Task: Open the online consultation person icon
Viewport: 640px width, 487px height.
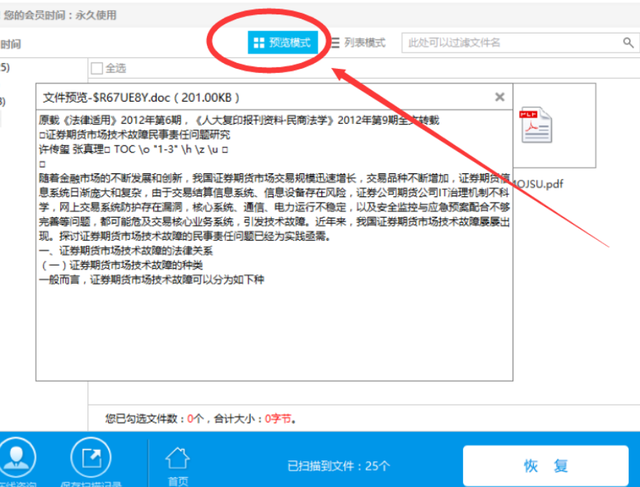Action: [x=16, y=457]
